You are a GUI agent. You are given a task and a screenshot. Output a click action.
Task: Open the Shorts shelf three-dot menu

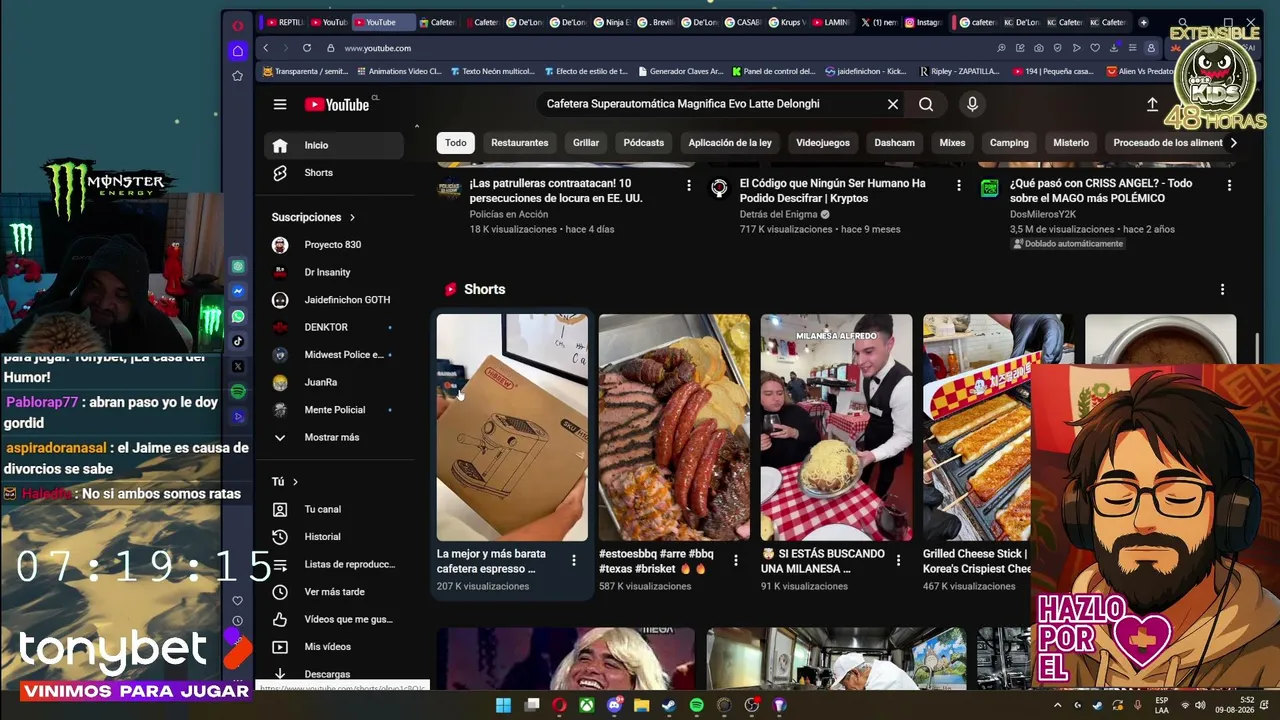(1222, 289)
